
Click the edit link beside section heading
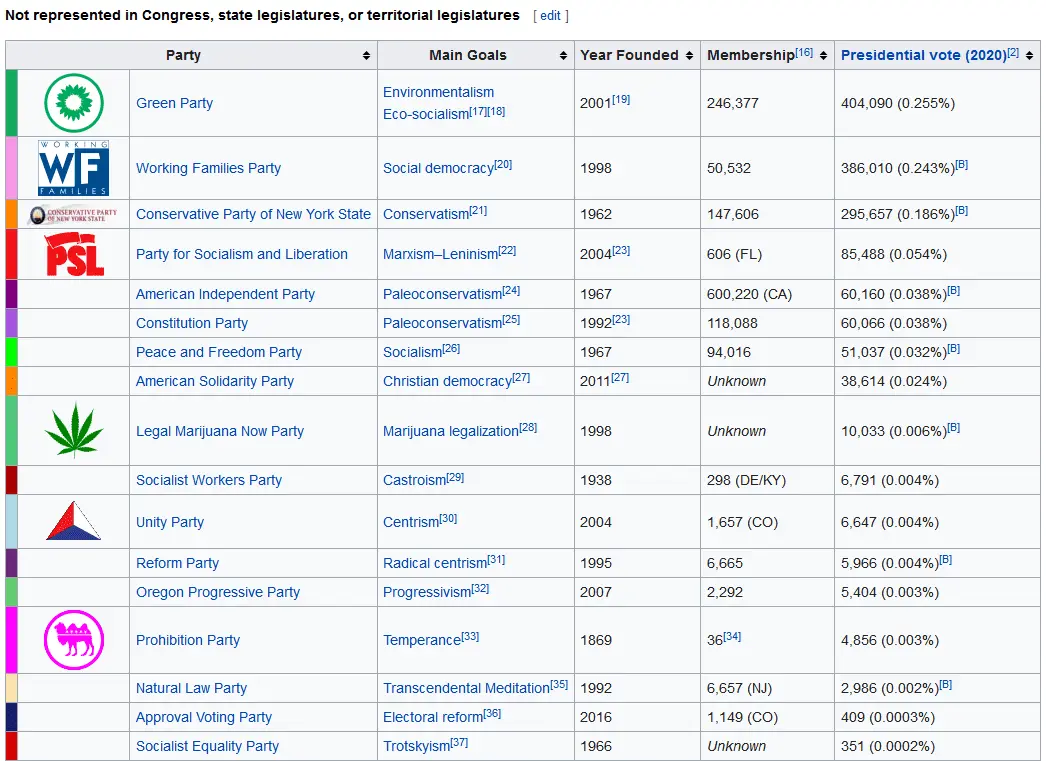(551, 16)
